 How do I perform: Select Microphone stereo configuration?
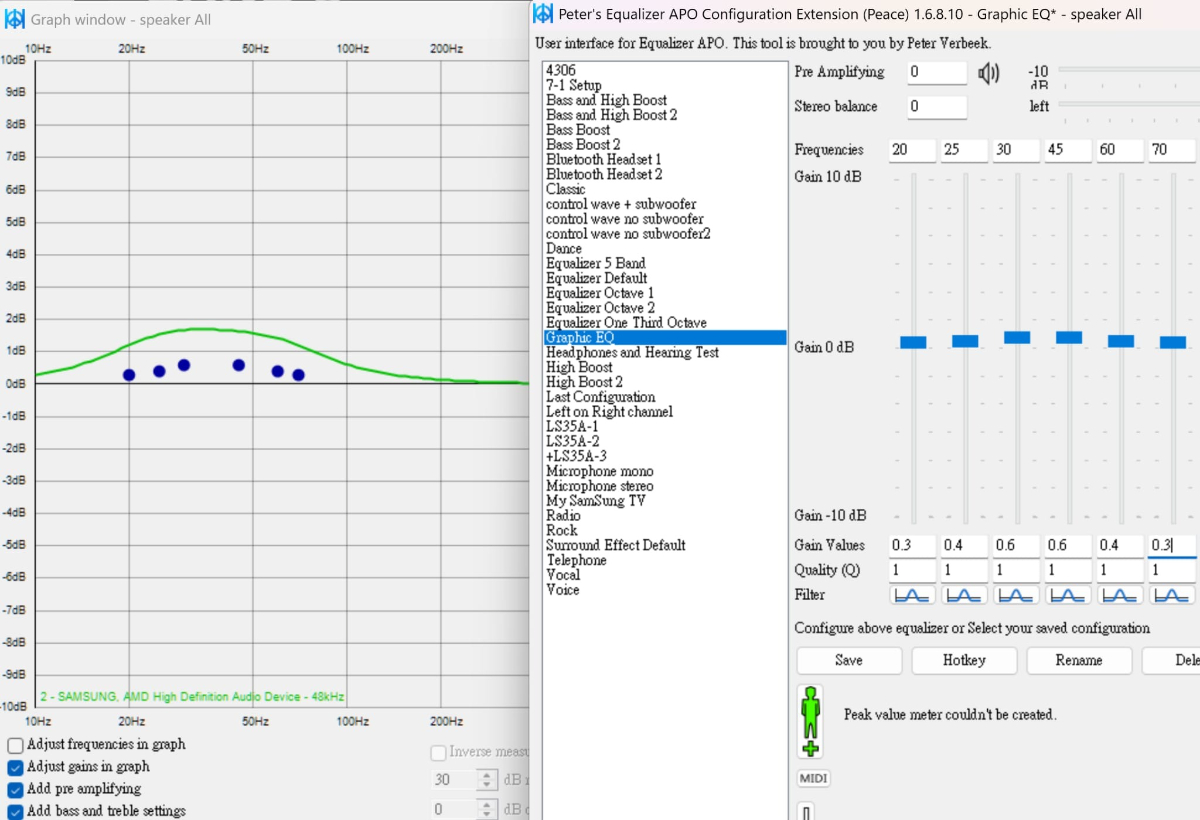click(x=600, y=486)
